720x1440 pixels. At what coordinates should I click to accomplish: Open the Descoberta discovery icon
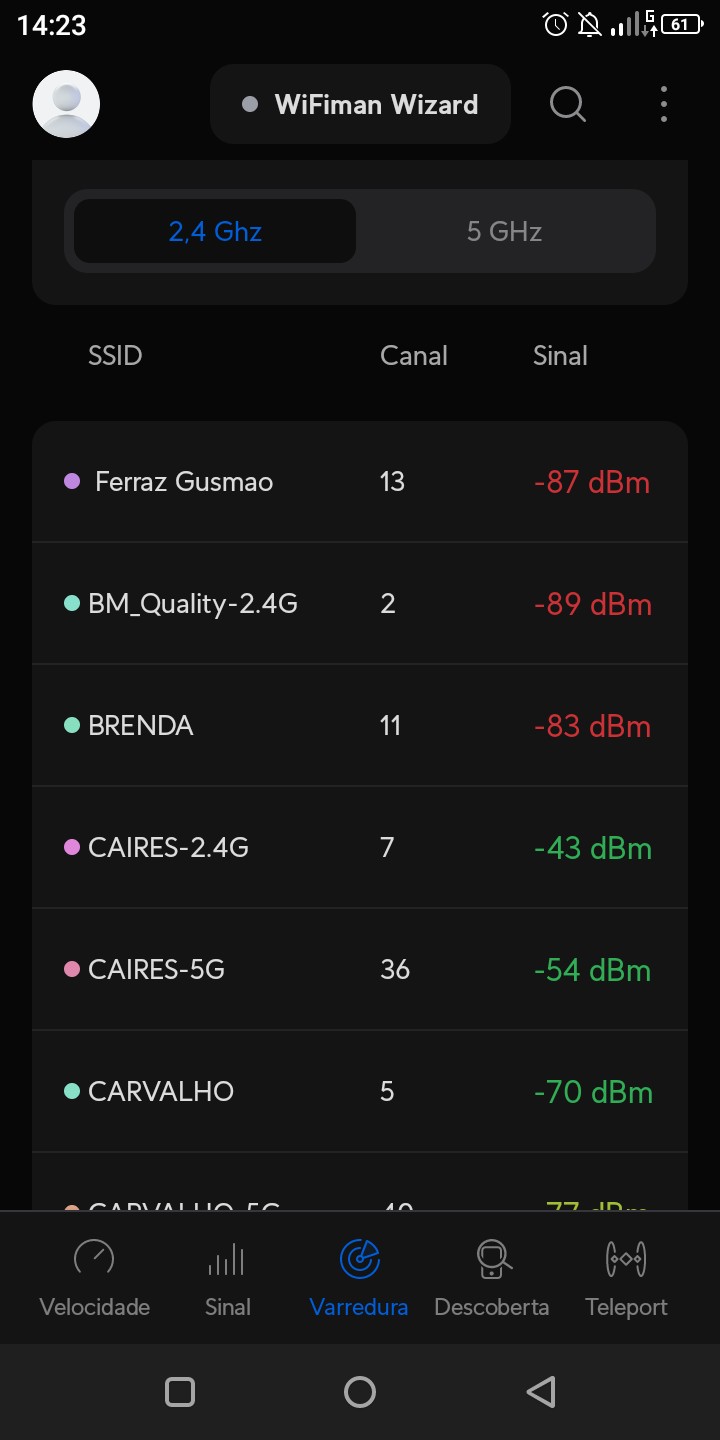492,1260
